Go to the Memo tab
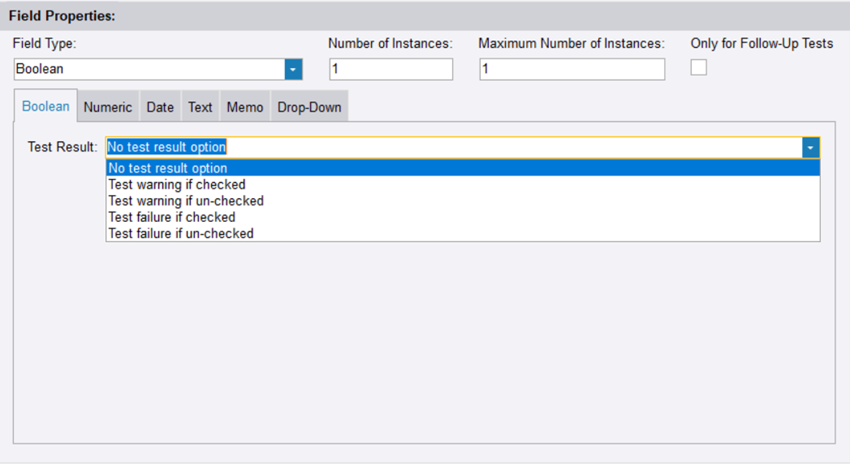 [x=244, y=107]
